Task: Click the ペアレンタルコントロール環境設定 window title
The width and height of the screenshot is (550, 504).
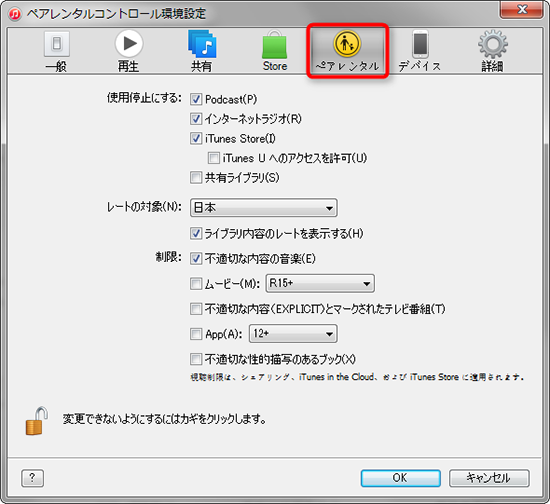Action: click(x=116, y=14)
